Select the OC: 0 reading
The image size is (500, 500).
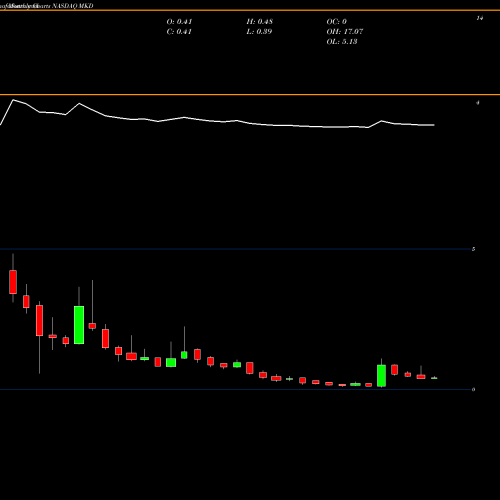337,21
